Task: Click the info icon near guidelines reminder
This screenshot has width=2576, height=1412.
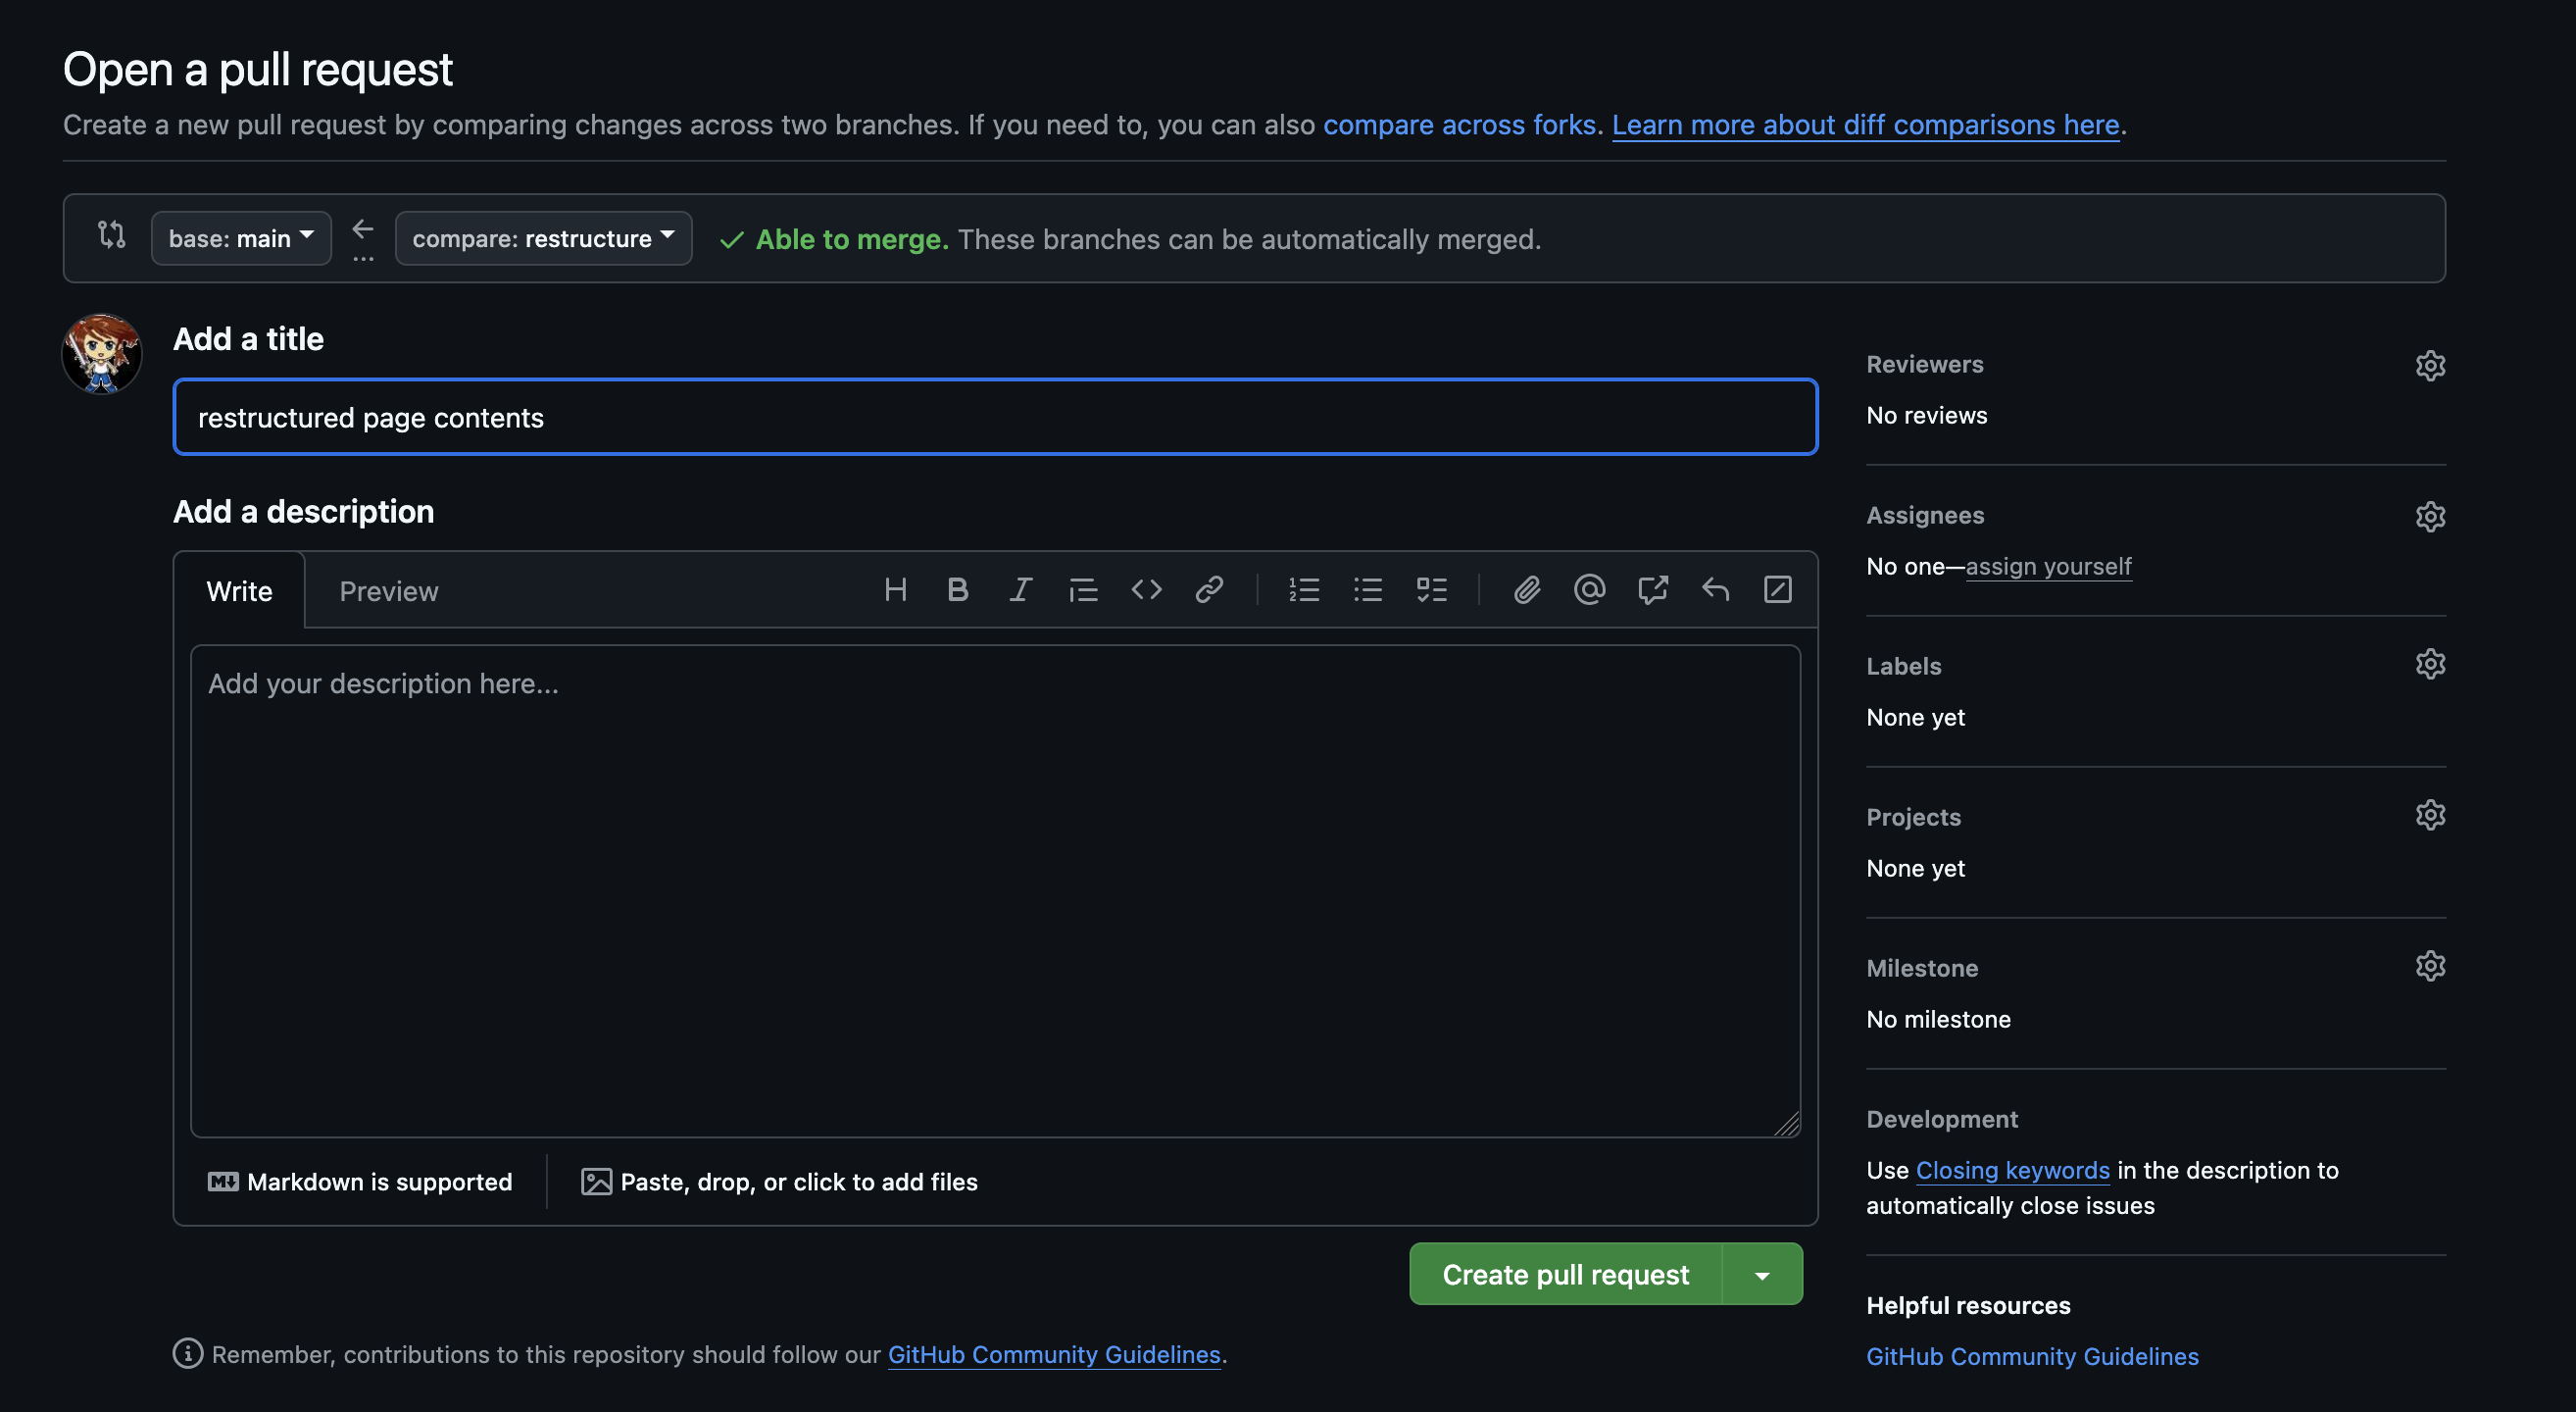Action: pos(188,1354)
